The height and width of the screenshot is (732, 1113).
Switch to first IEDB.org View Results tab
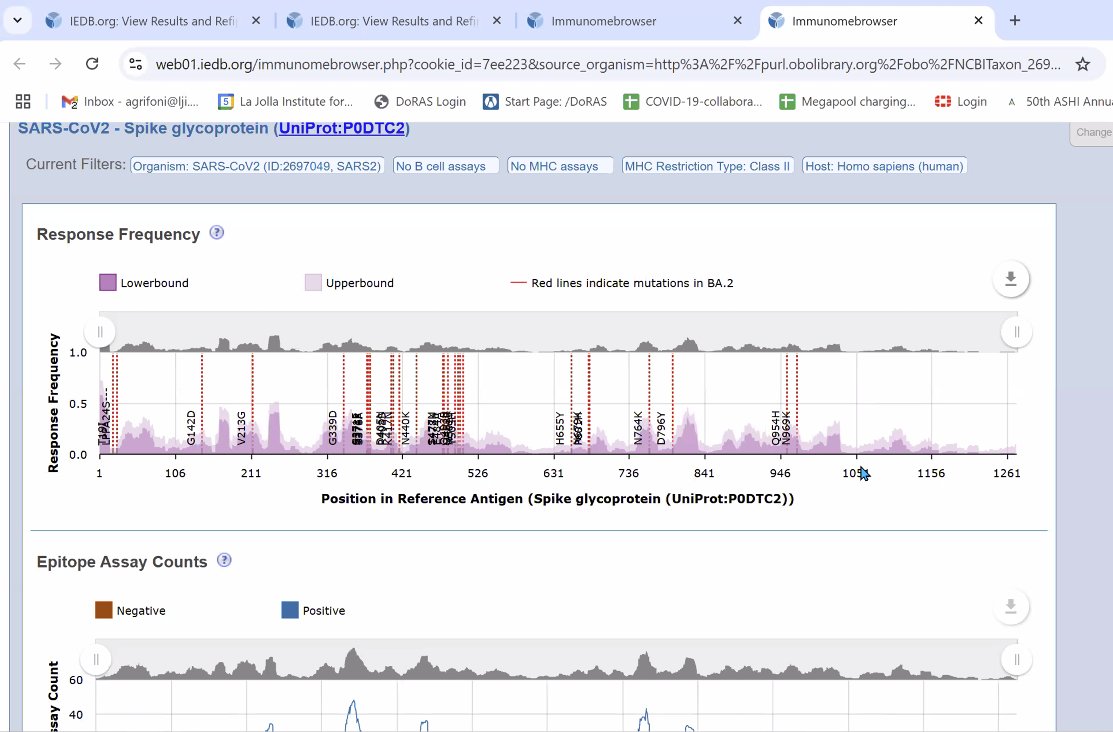point(152,21)
